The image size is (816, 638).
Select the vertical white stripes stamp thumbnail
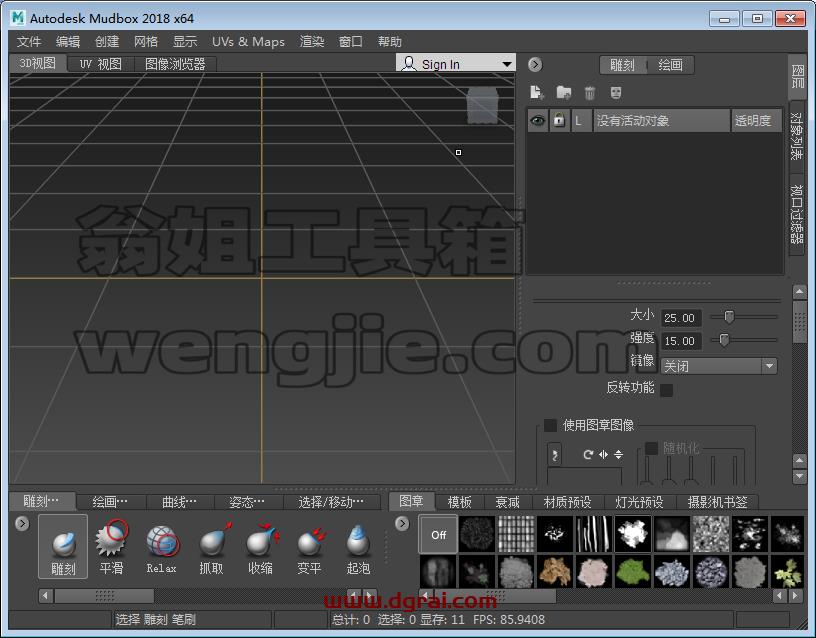tap(594, 534)
